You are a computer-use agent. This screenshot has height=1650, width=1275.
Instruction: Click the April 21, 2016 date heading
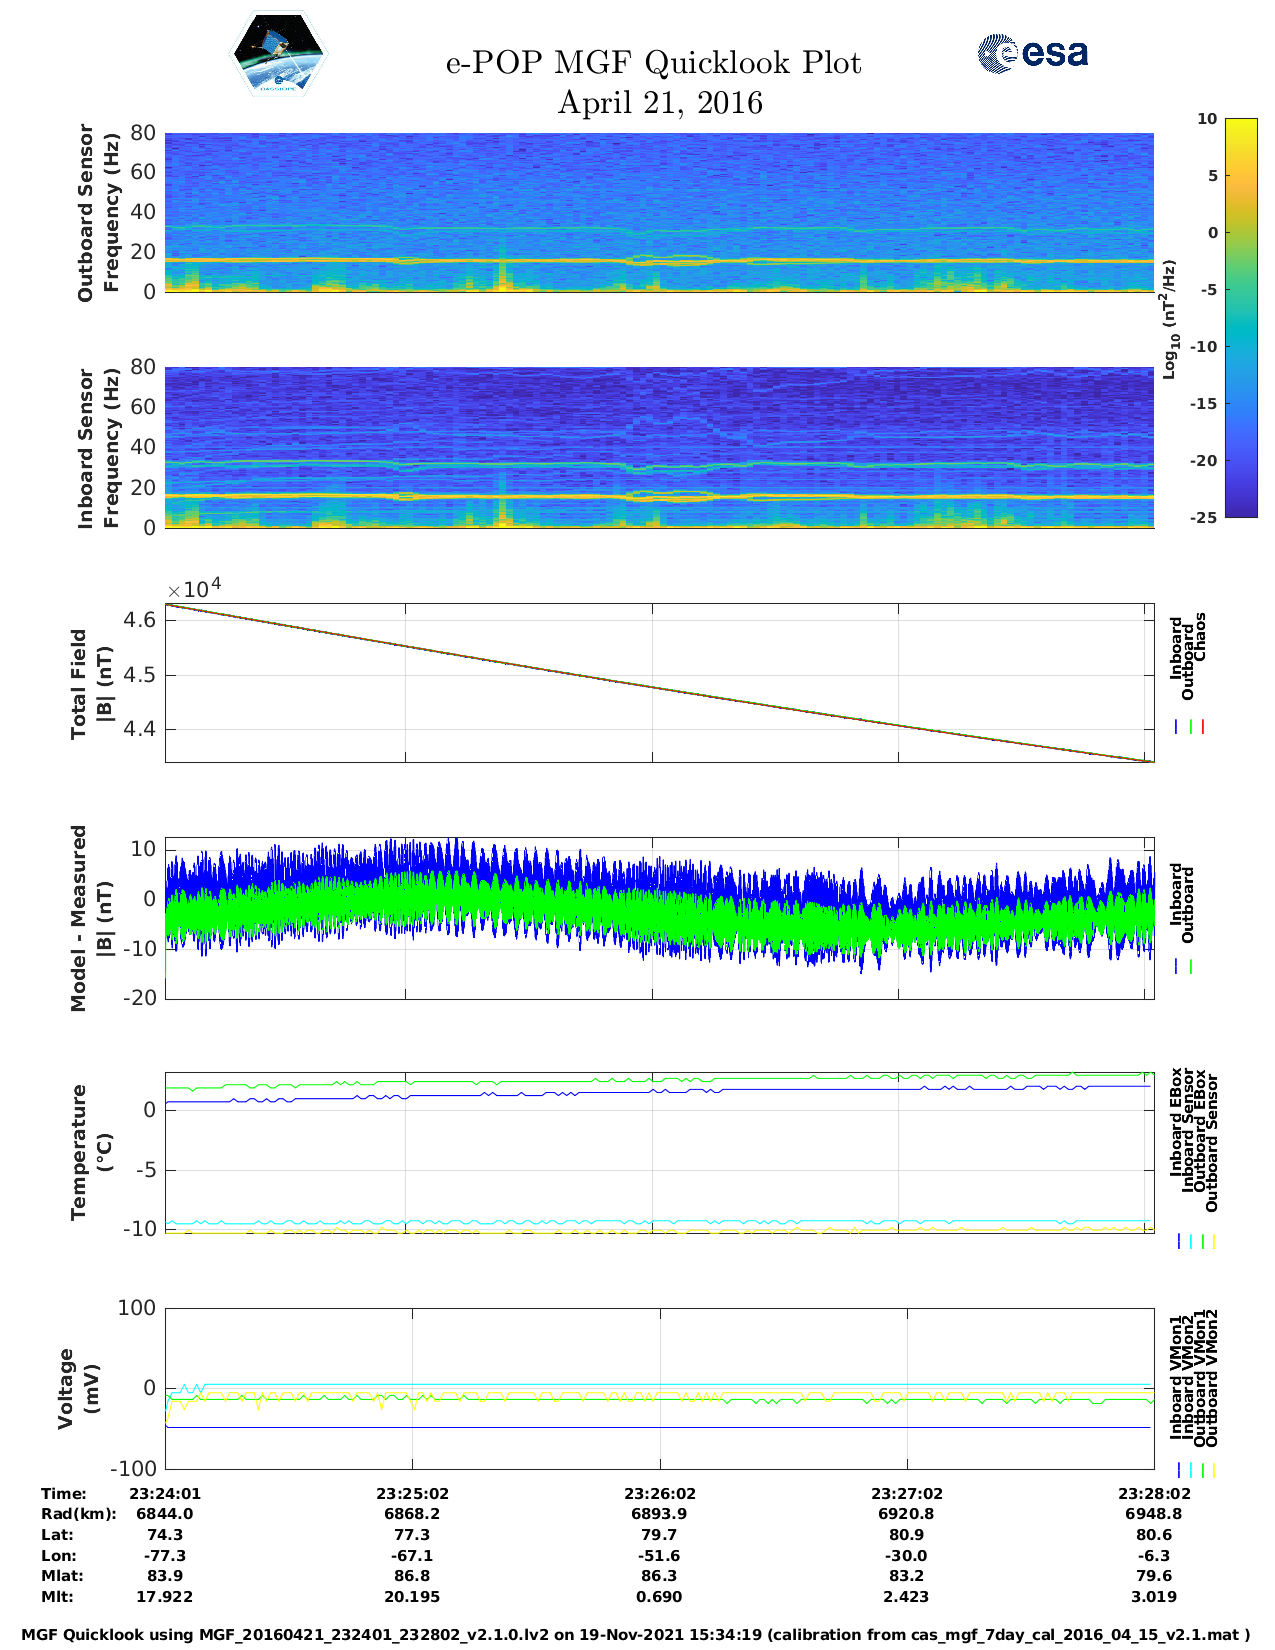point(659,103)
